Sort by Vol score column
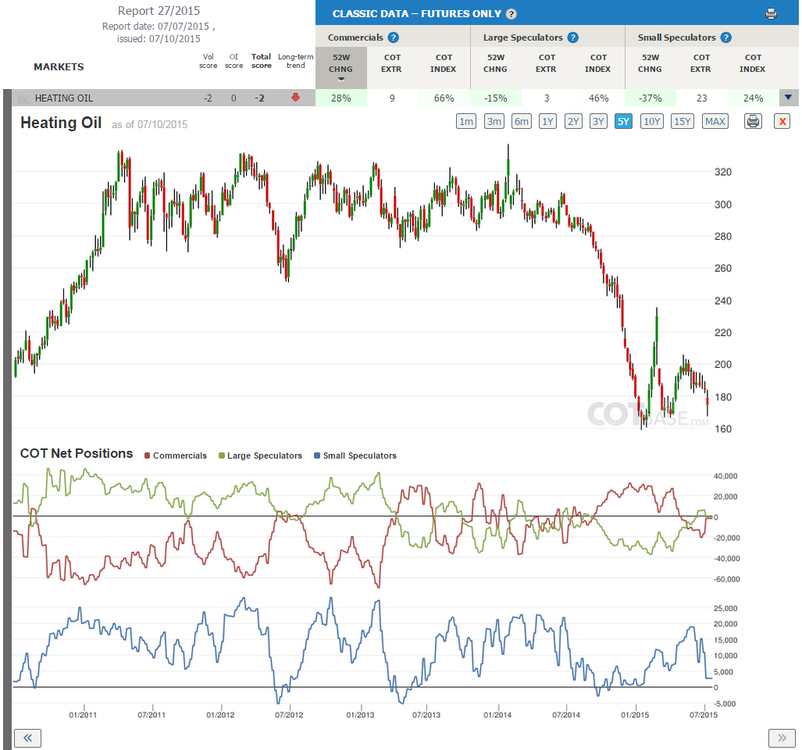The width and height of the screenshot is (802, 750). [x=208, y=61]
